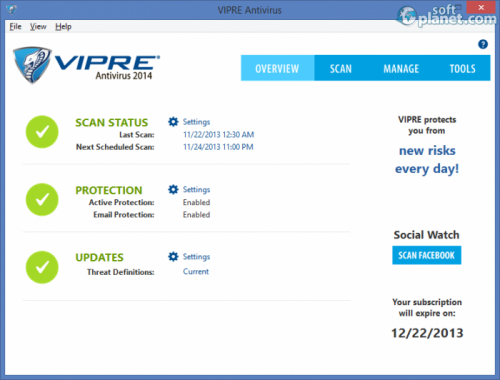Open the Help menu
The width and height of the screenshot is (500, 380).
(63, 26)
